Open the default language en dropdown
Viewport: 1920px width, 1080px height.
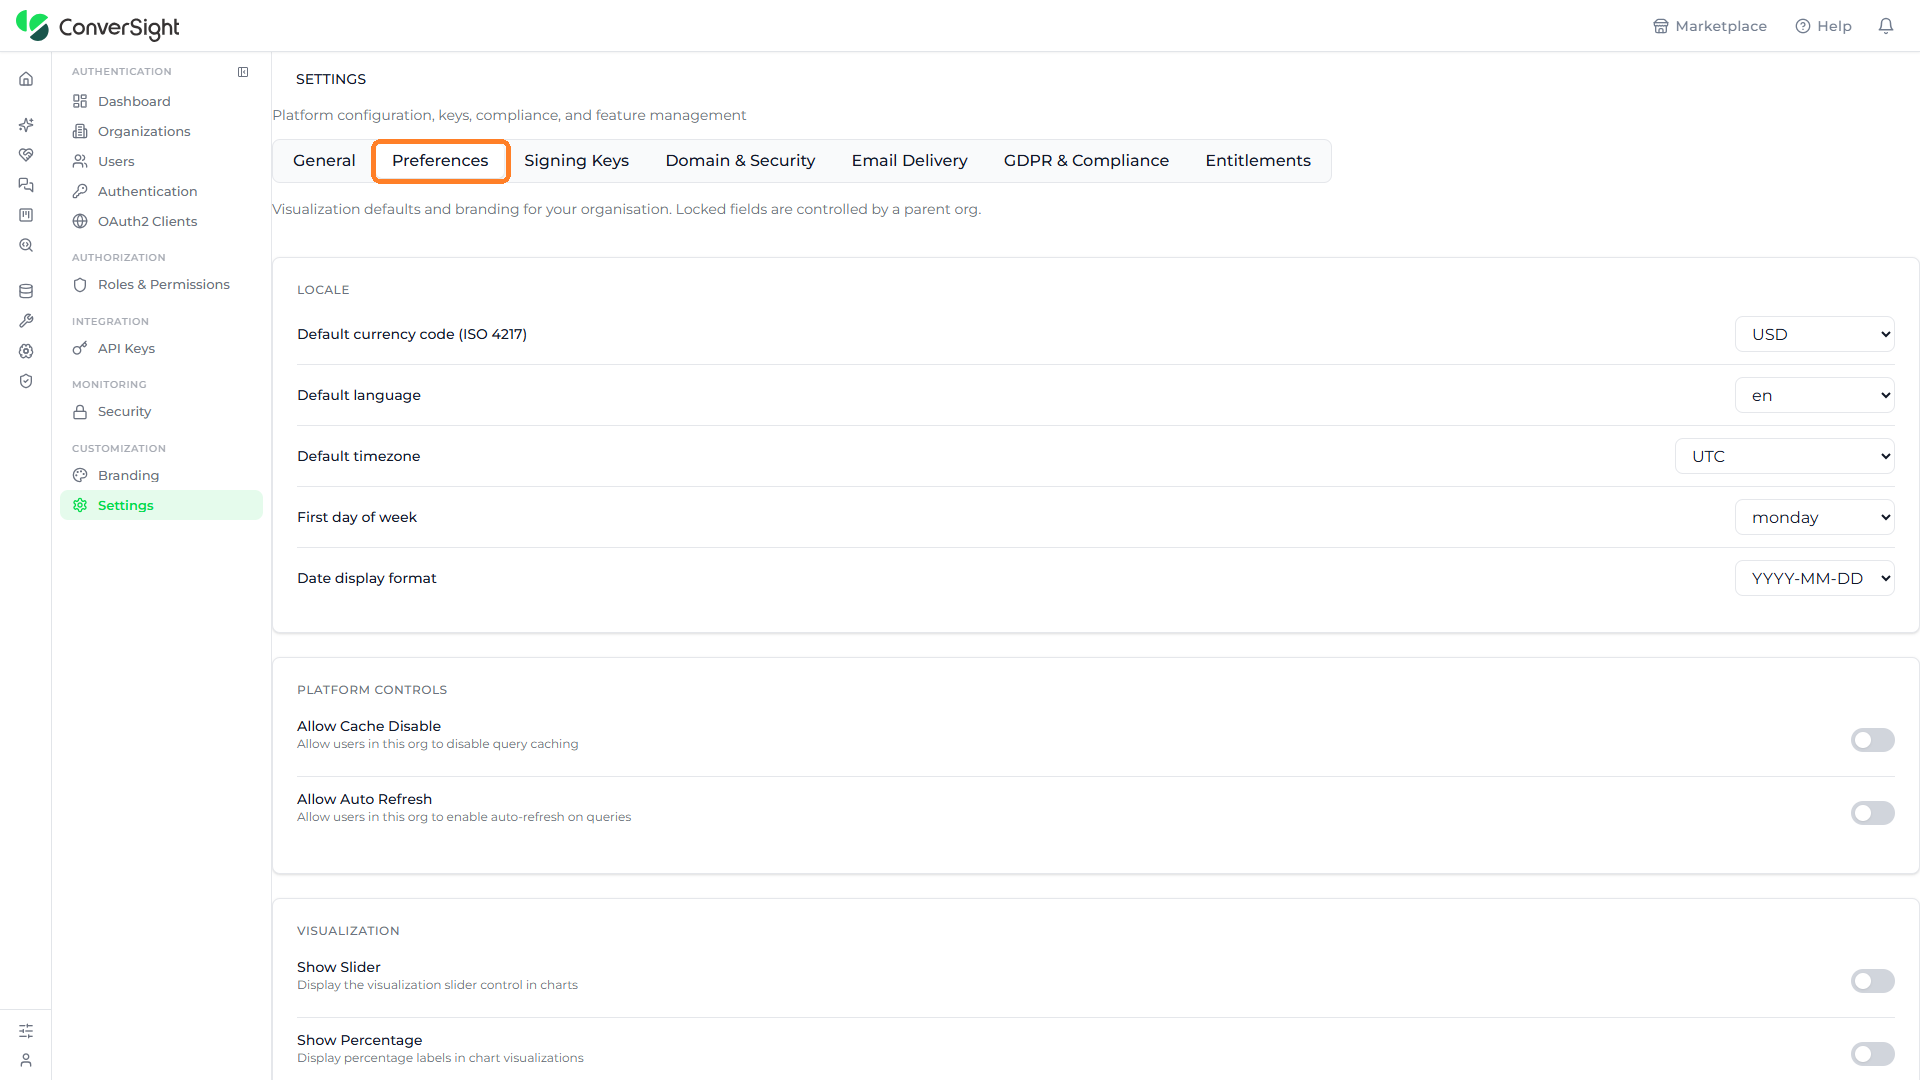pyautogui.click(x=1814, y=396)
